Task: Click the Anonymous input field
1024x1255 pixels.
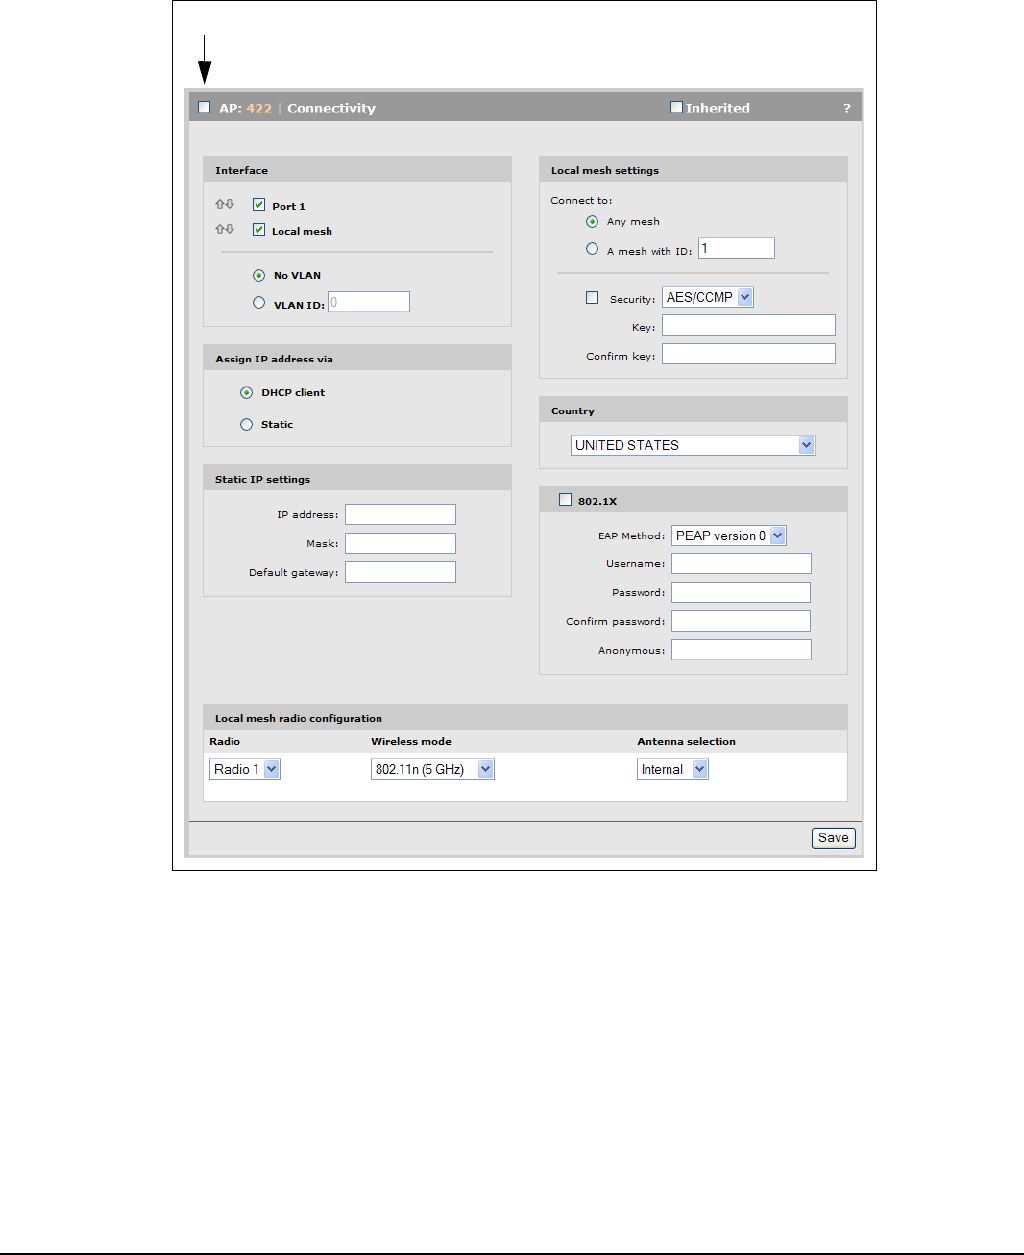Action: pyautogui.click(x=741, y=651)
